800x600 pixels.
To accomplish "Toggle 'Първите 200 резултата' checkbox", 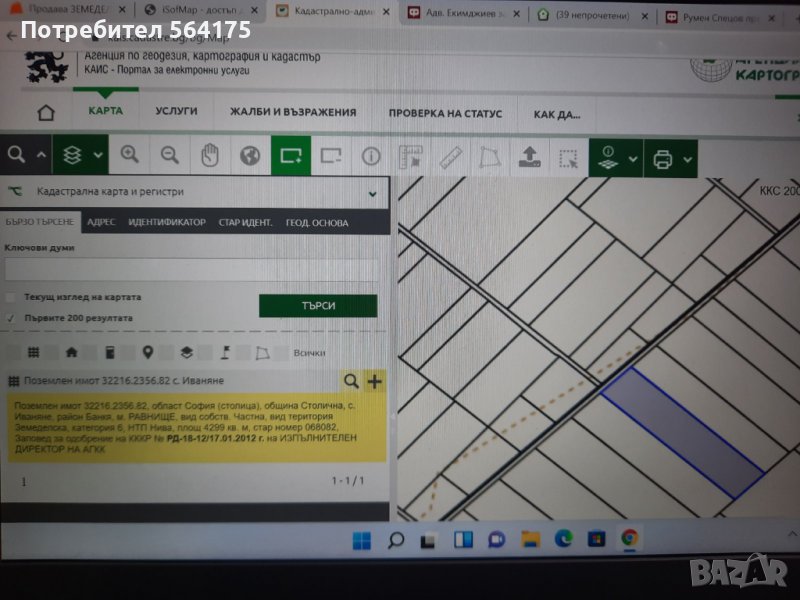I will 11,318.
